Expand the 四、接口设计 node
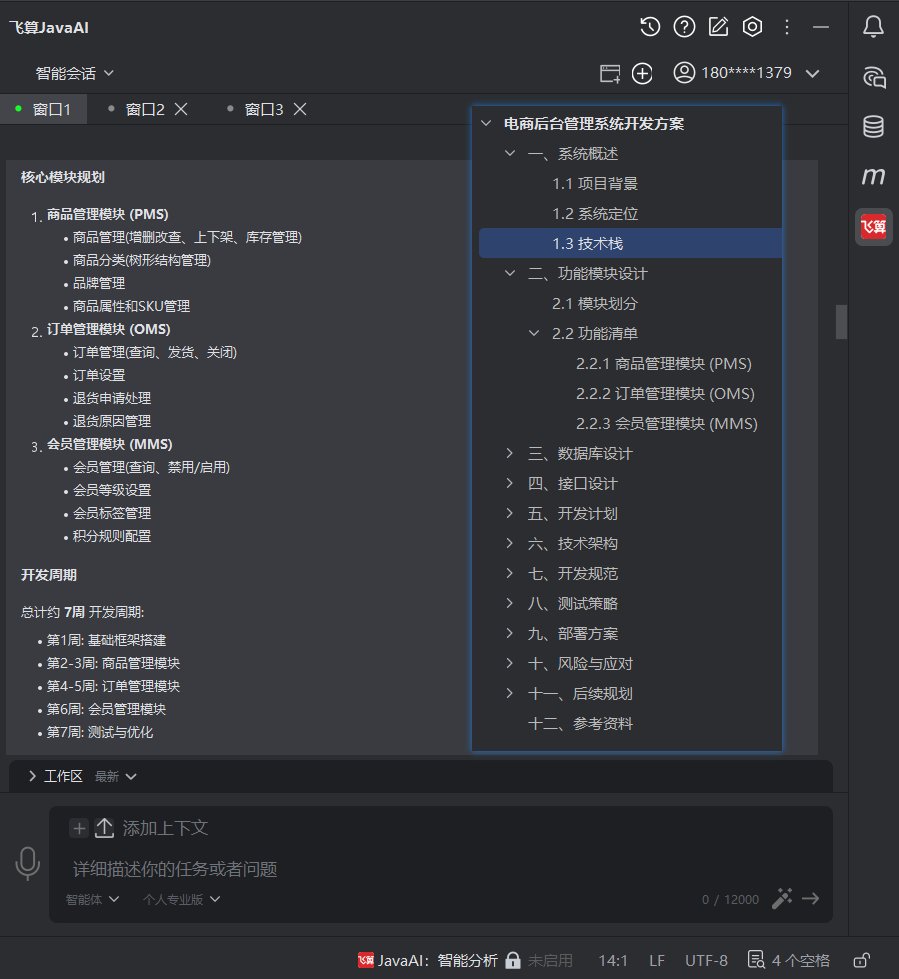 (510, 483)
